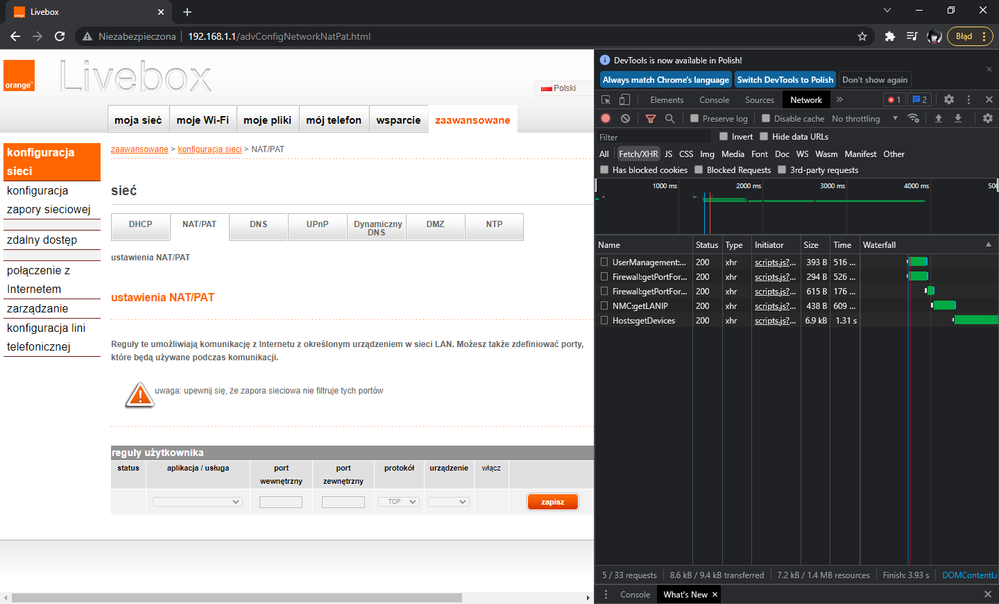Click Switch DevTools to Polish button
Viewport: 999px width, 604px height.
(785, 80)
